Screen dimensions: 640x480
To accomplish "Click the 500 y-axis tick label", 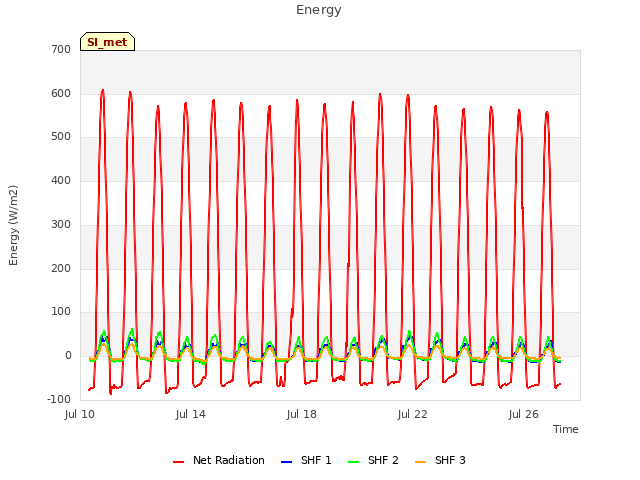I will pyautogui.click(x=61, y=137).
